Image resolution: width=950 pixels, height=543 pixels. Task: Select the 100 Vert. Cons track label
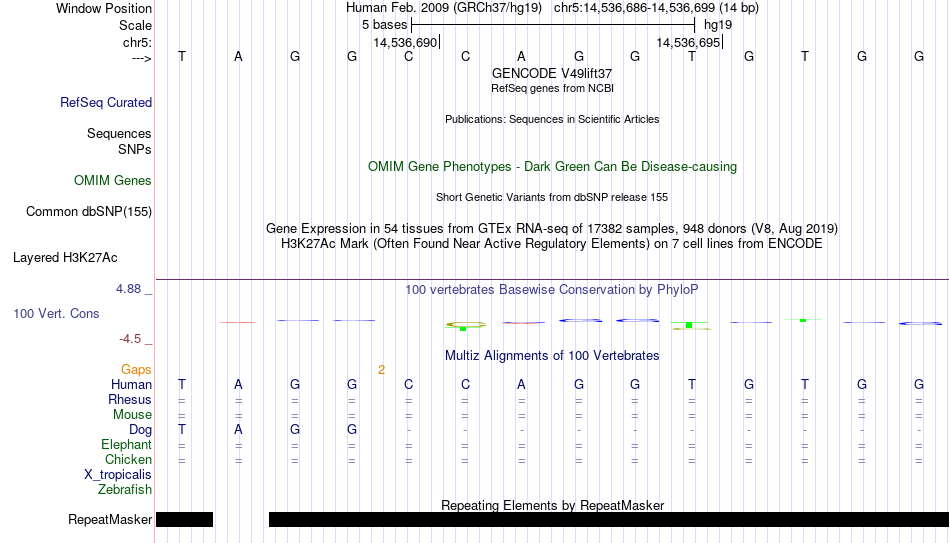tap(56, 313)
